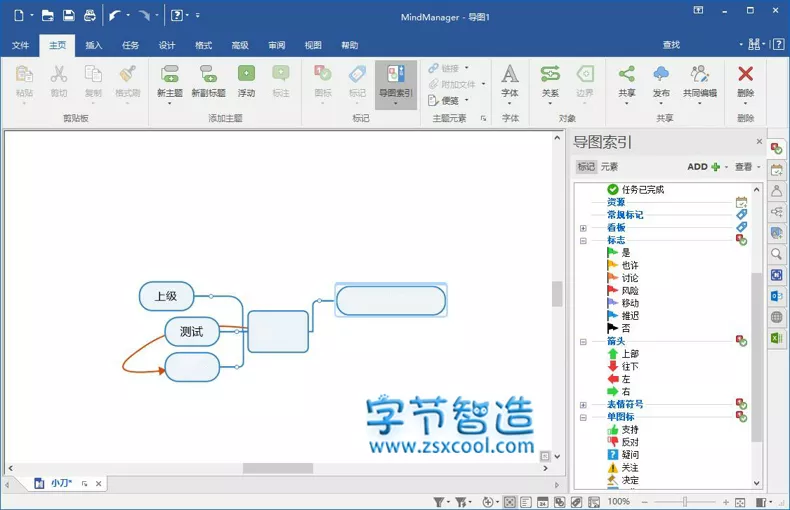Click the New document icon in quick access toolbar
790x510 pixels.
[x=19, y=16]
